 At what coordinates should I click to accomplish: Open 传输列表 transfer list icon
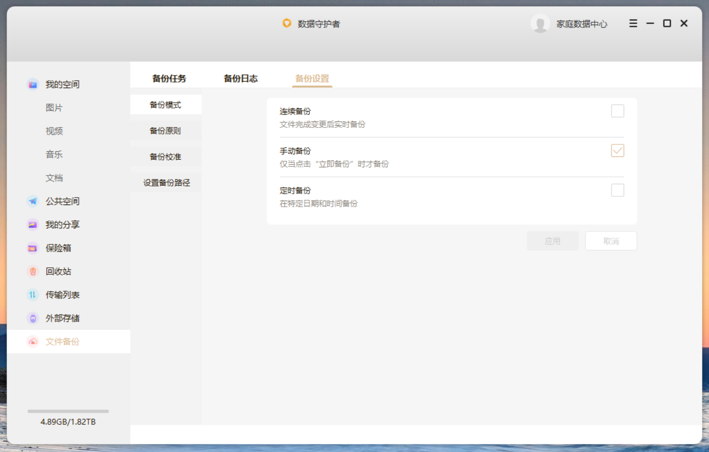click(33, 295)
